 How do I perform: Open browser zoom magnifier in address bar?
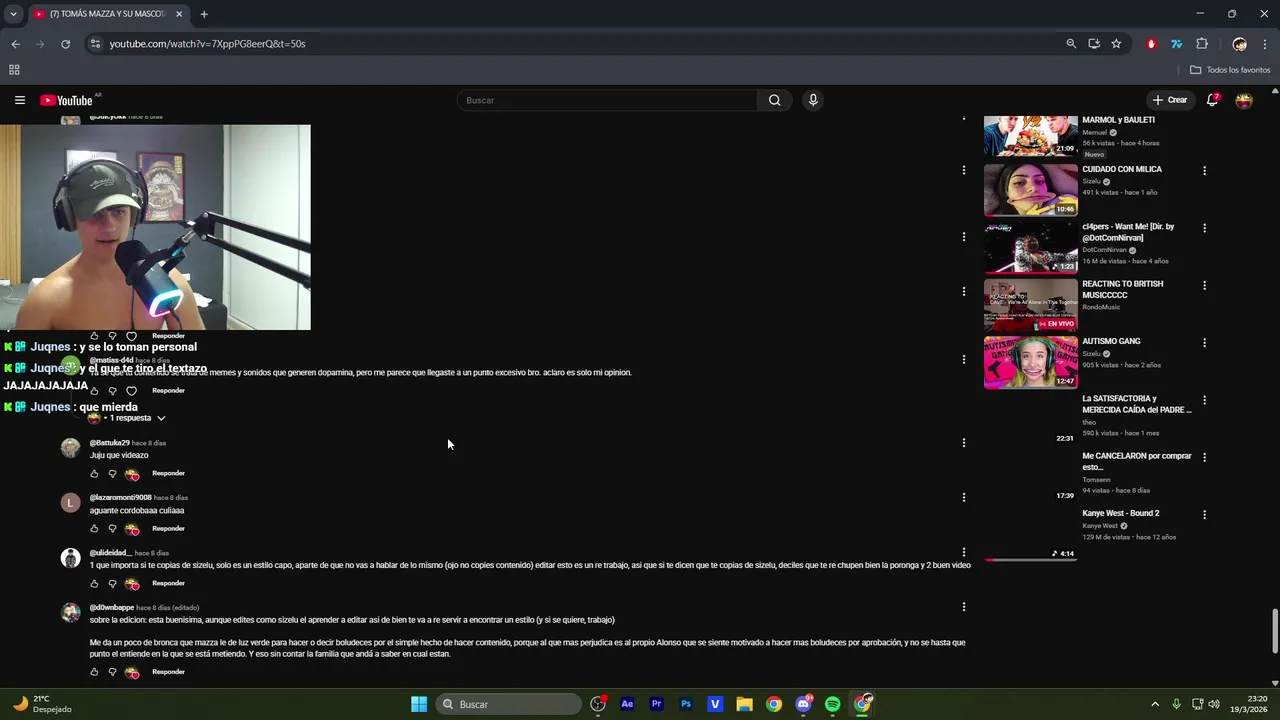(1071, 44)
